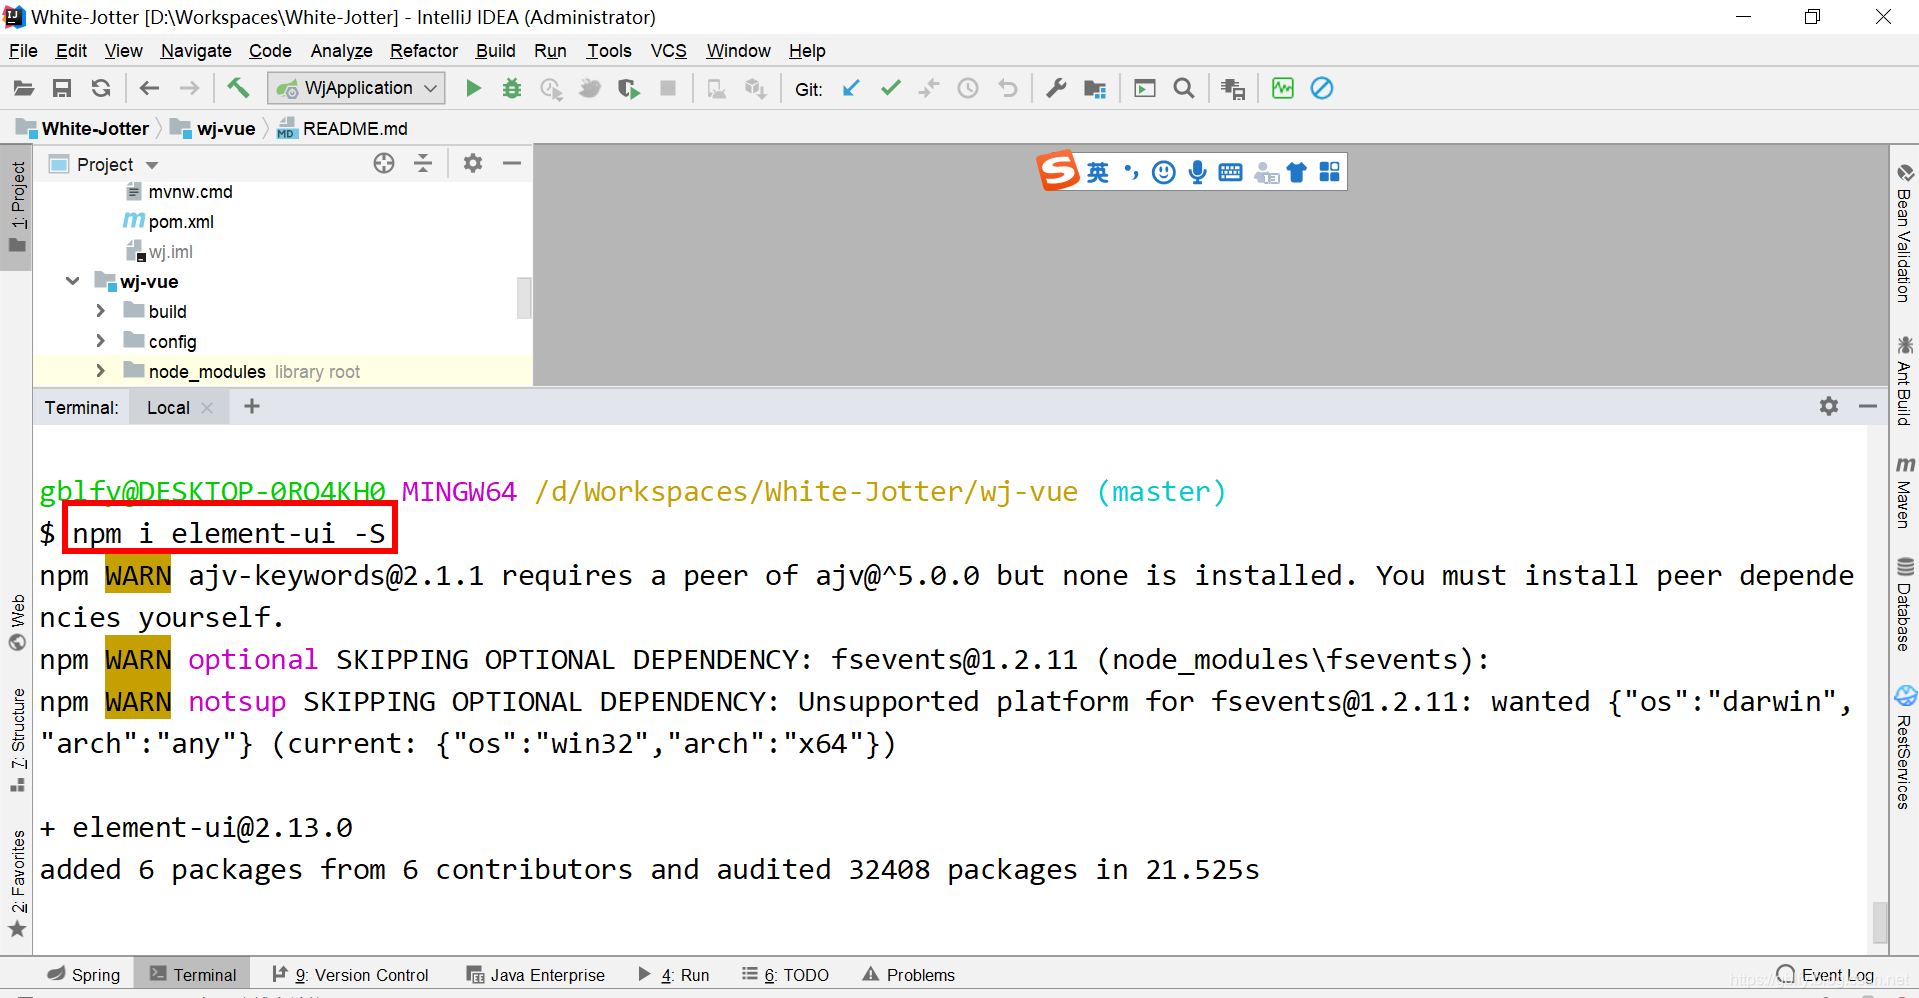
Task: Toggle Maven side panel
Action: pyautogui.click(x=1904, y=492)
